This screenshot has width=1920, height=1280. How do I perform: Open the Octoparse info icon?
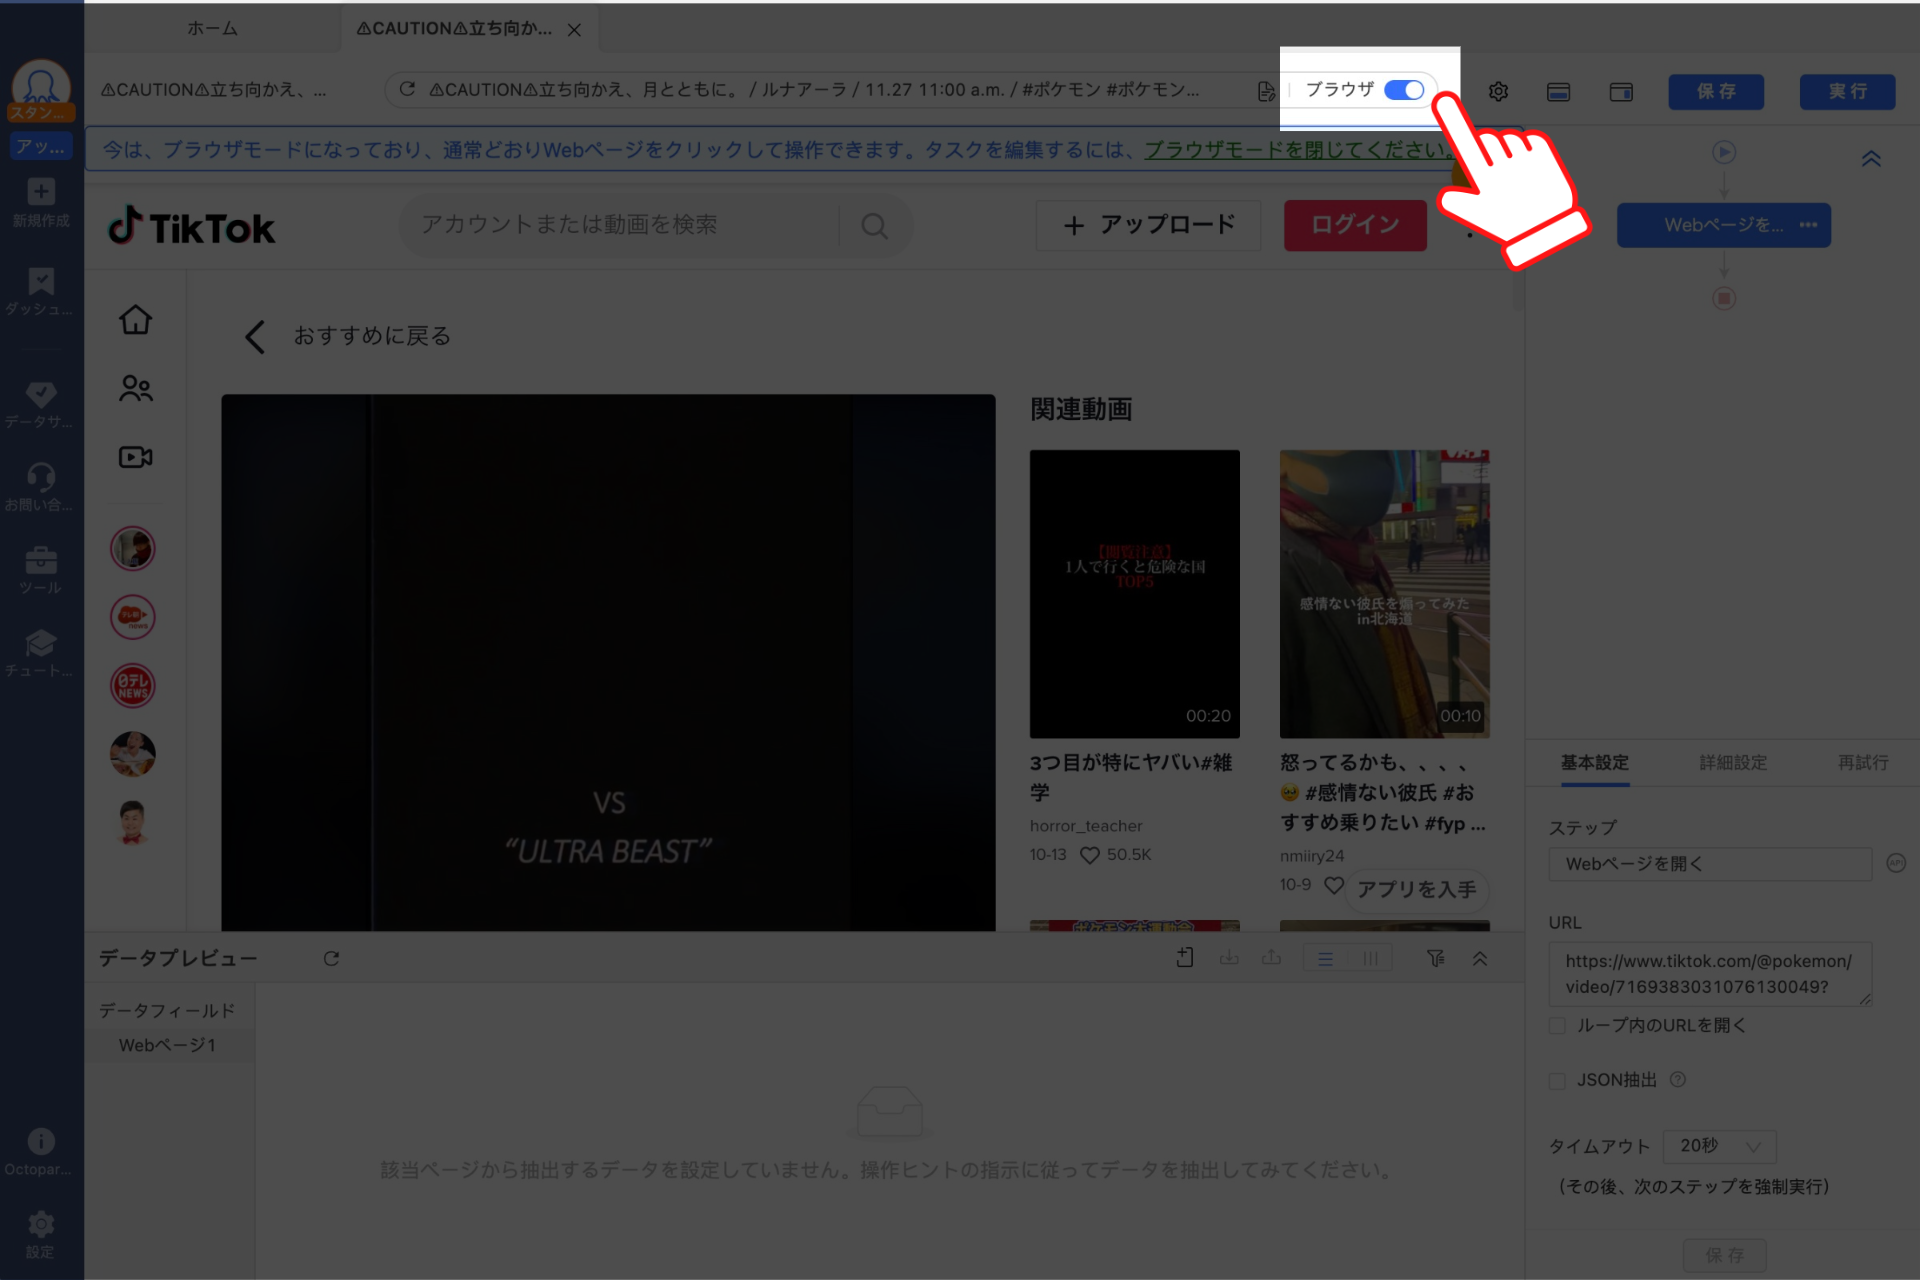[x=41, y=1152]
